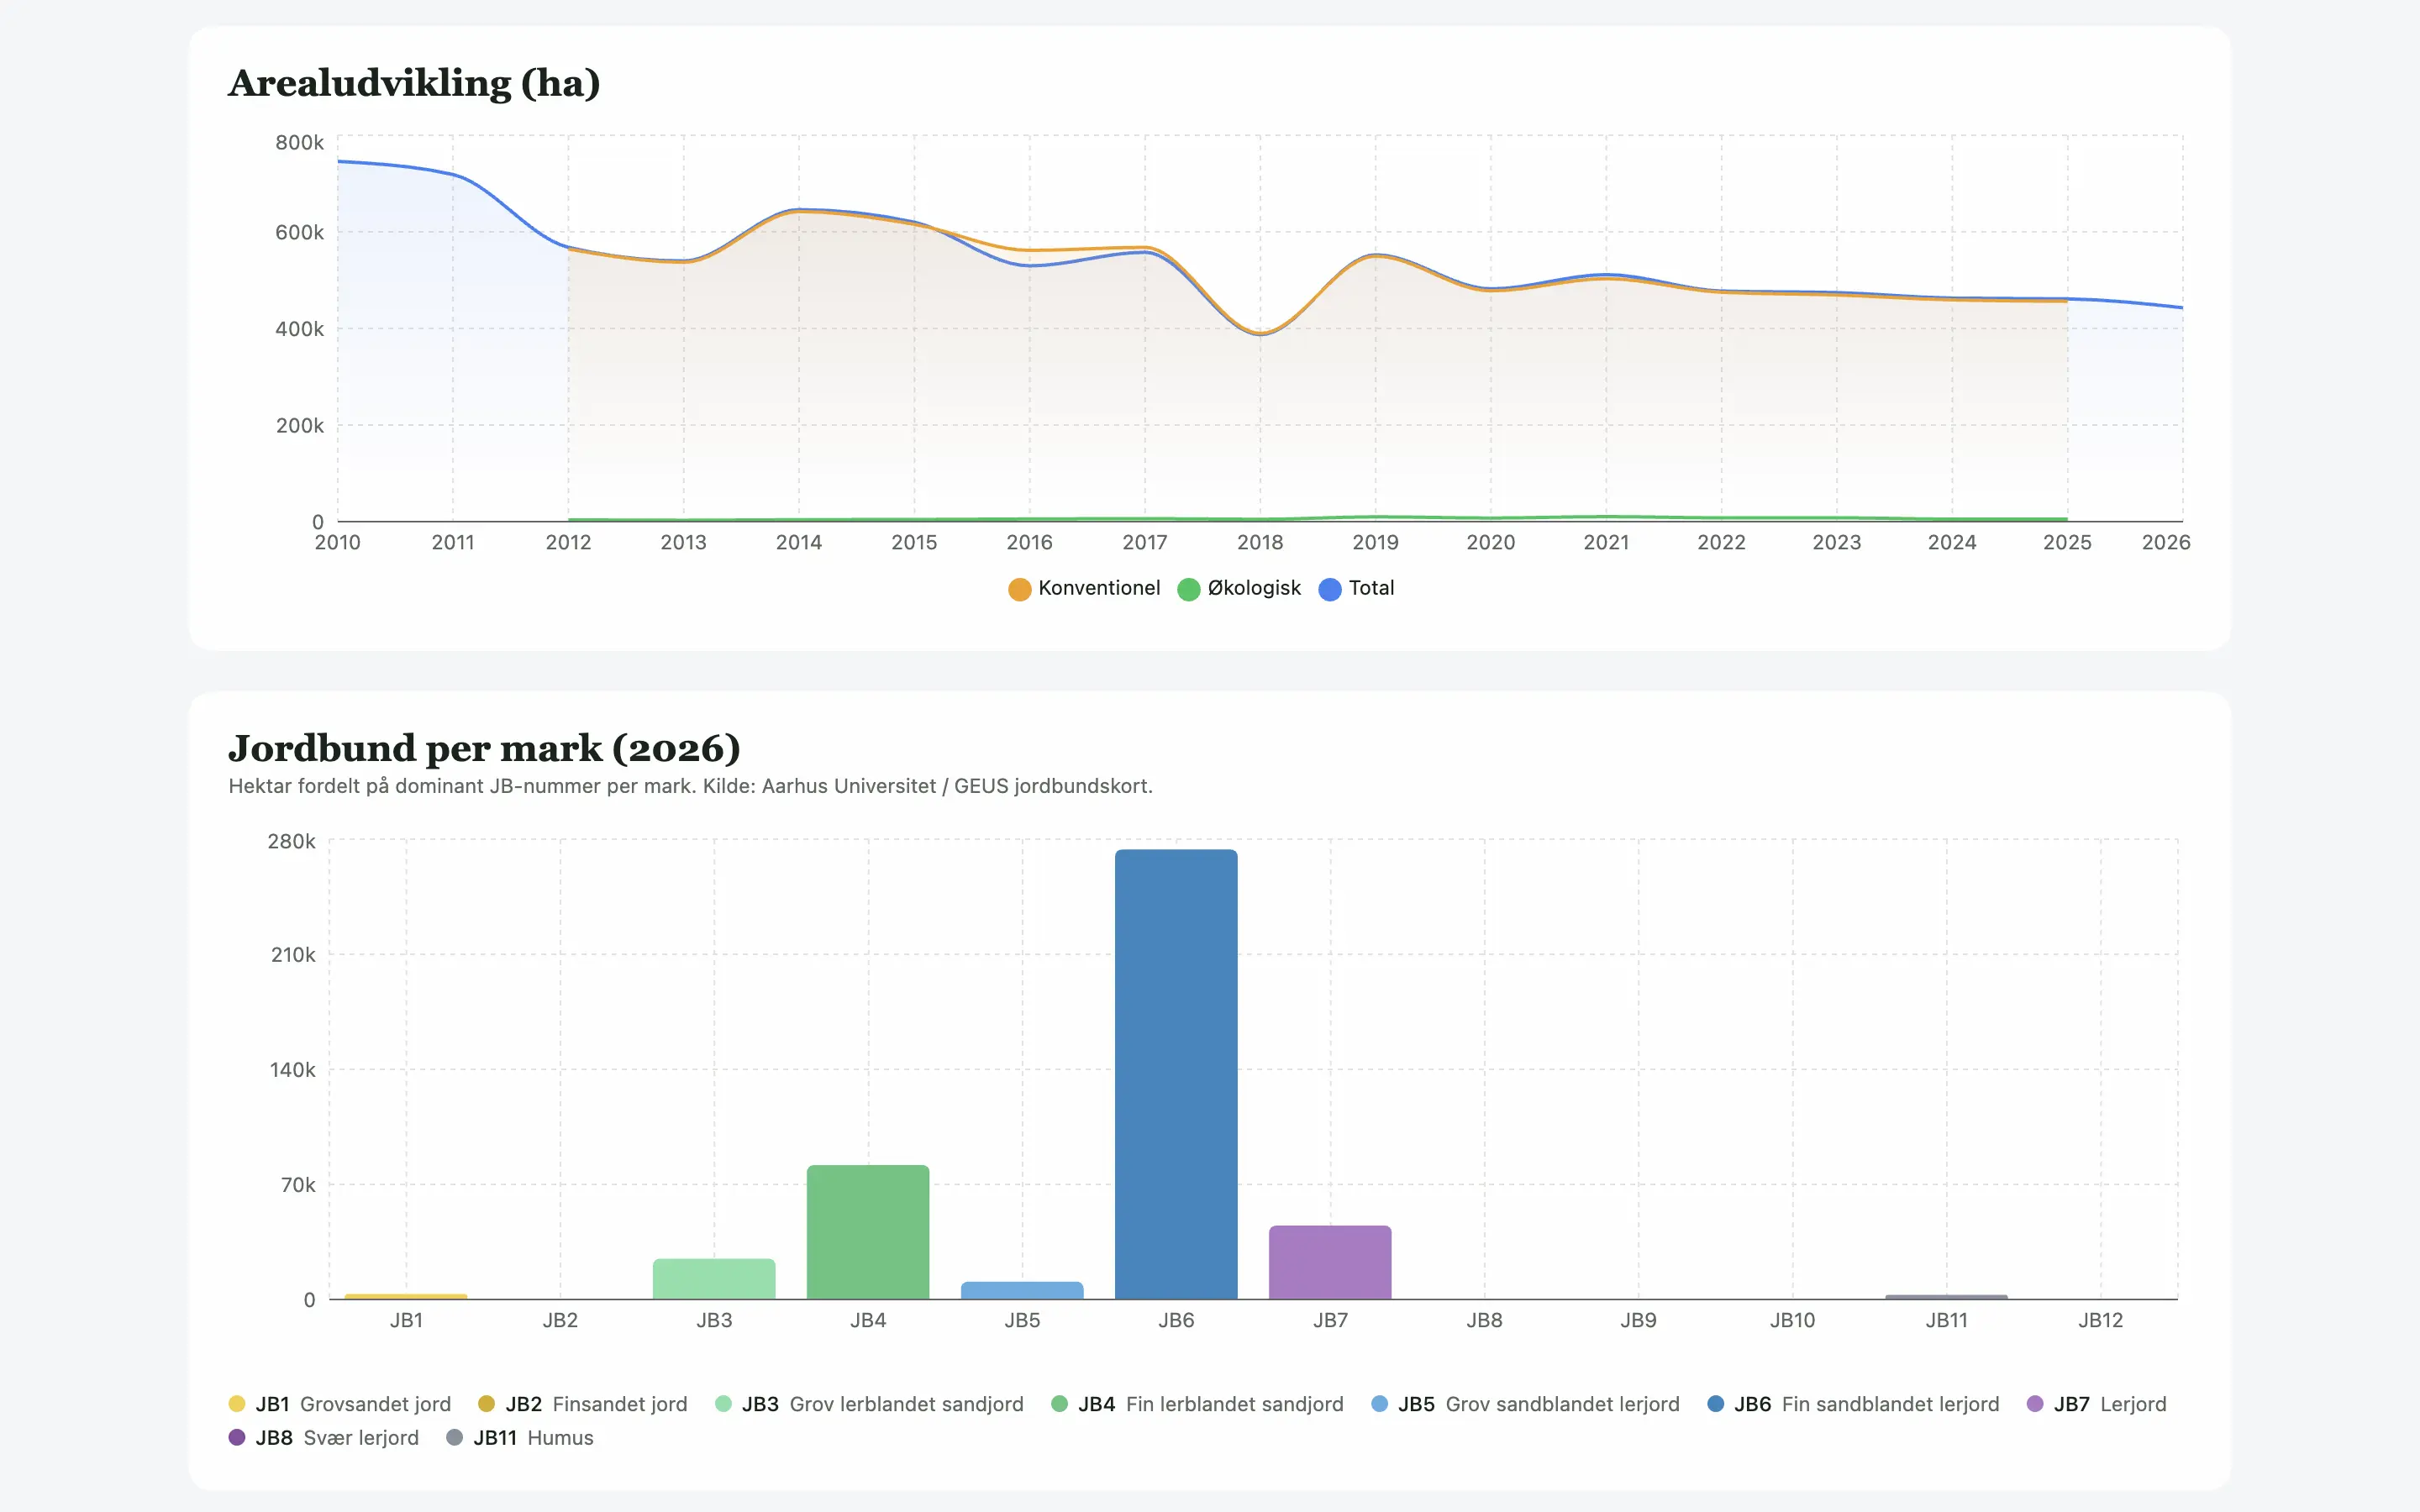Click legend item JB1 Grovsandet jord
Screen dimensions: 2420x1512
click(340, 1404)
